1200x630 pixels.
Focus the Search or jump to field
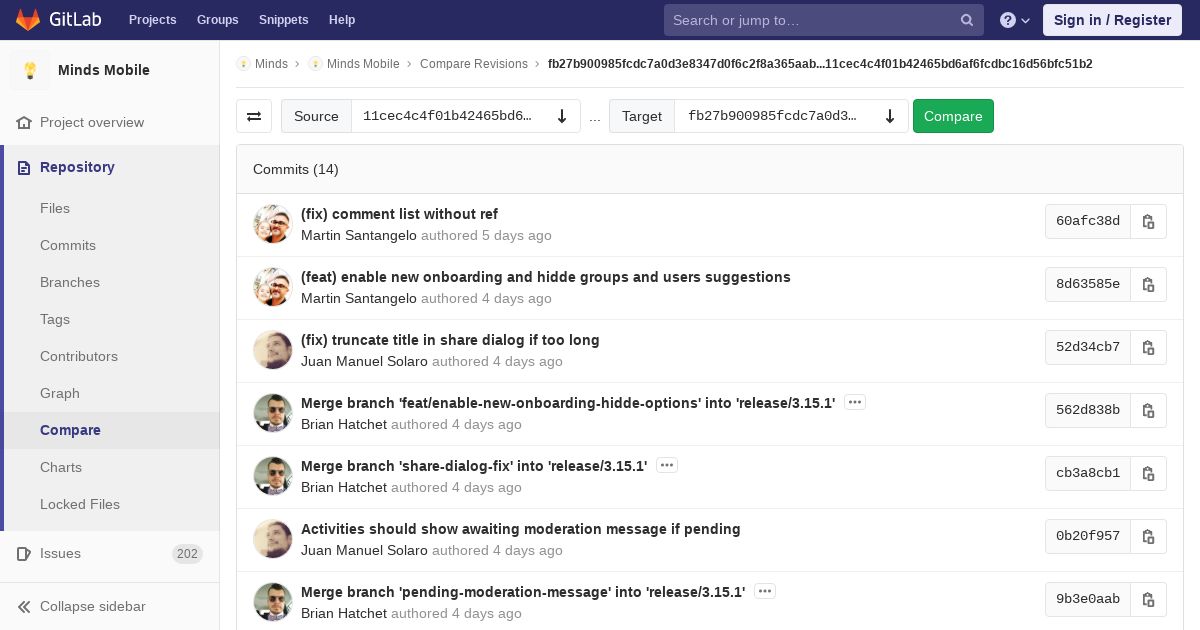pyautogui.click(x=812, y=20)
